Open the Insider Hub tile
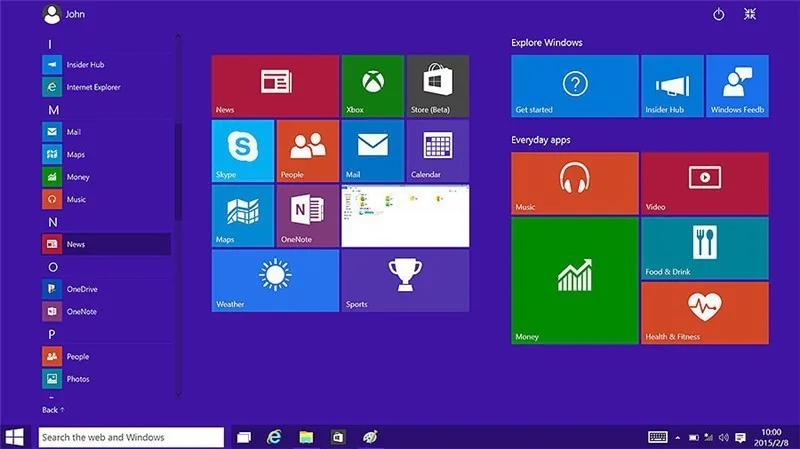This screenshot has width=800, height=449. pos(672,86)
